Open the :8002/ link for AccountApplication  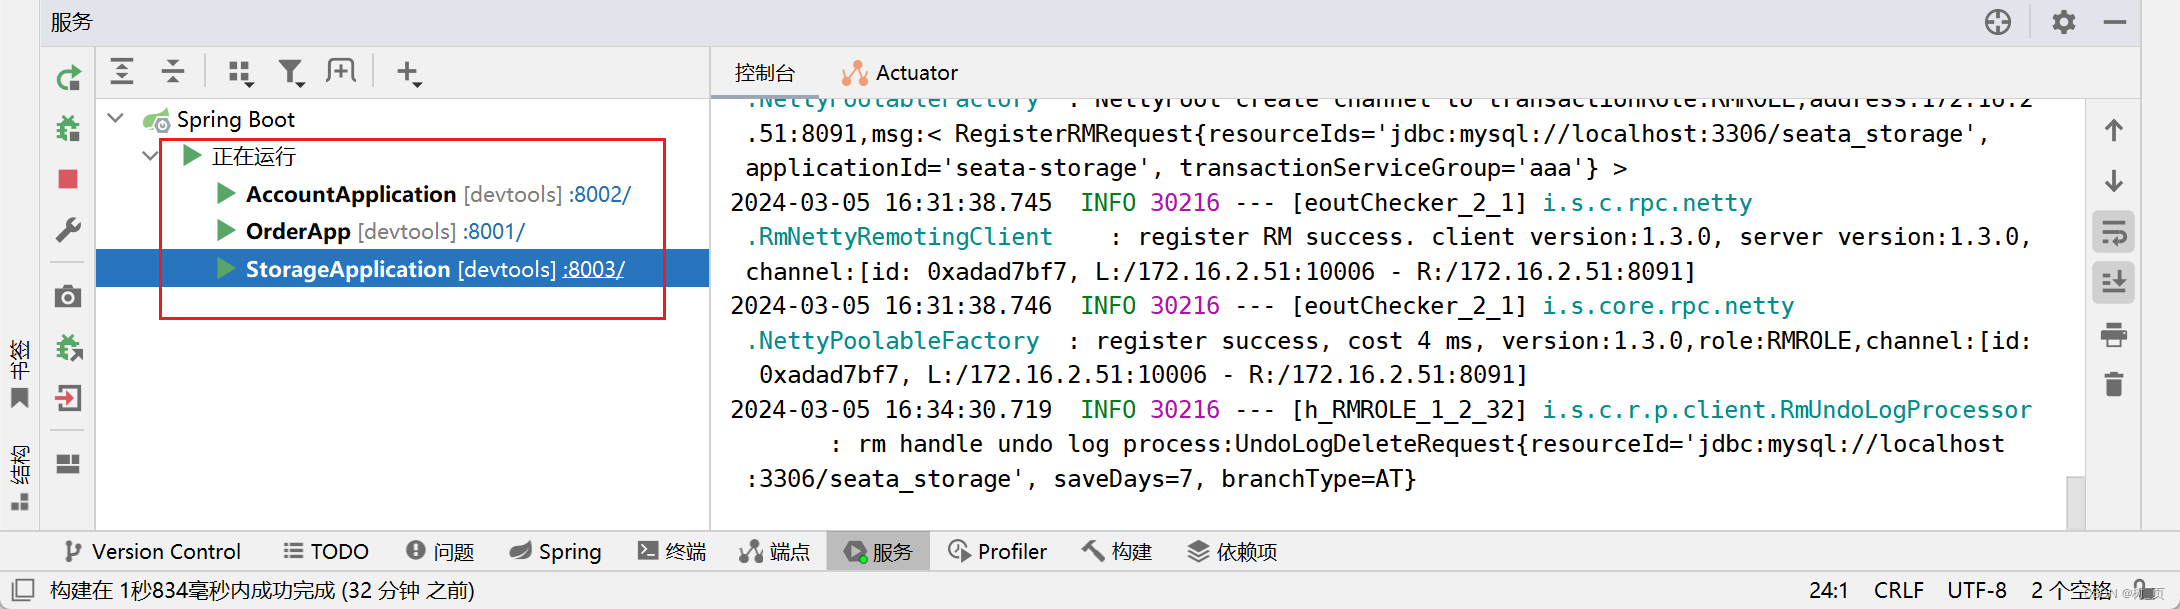[600, 194]
